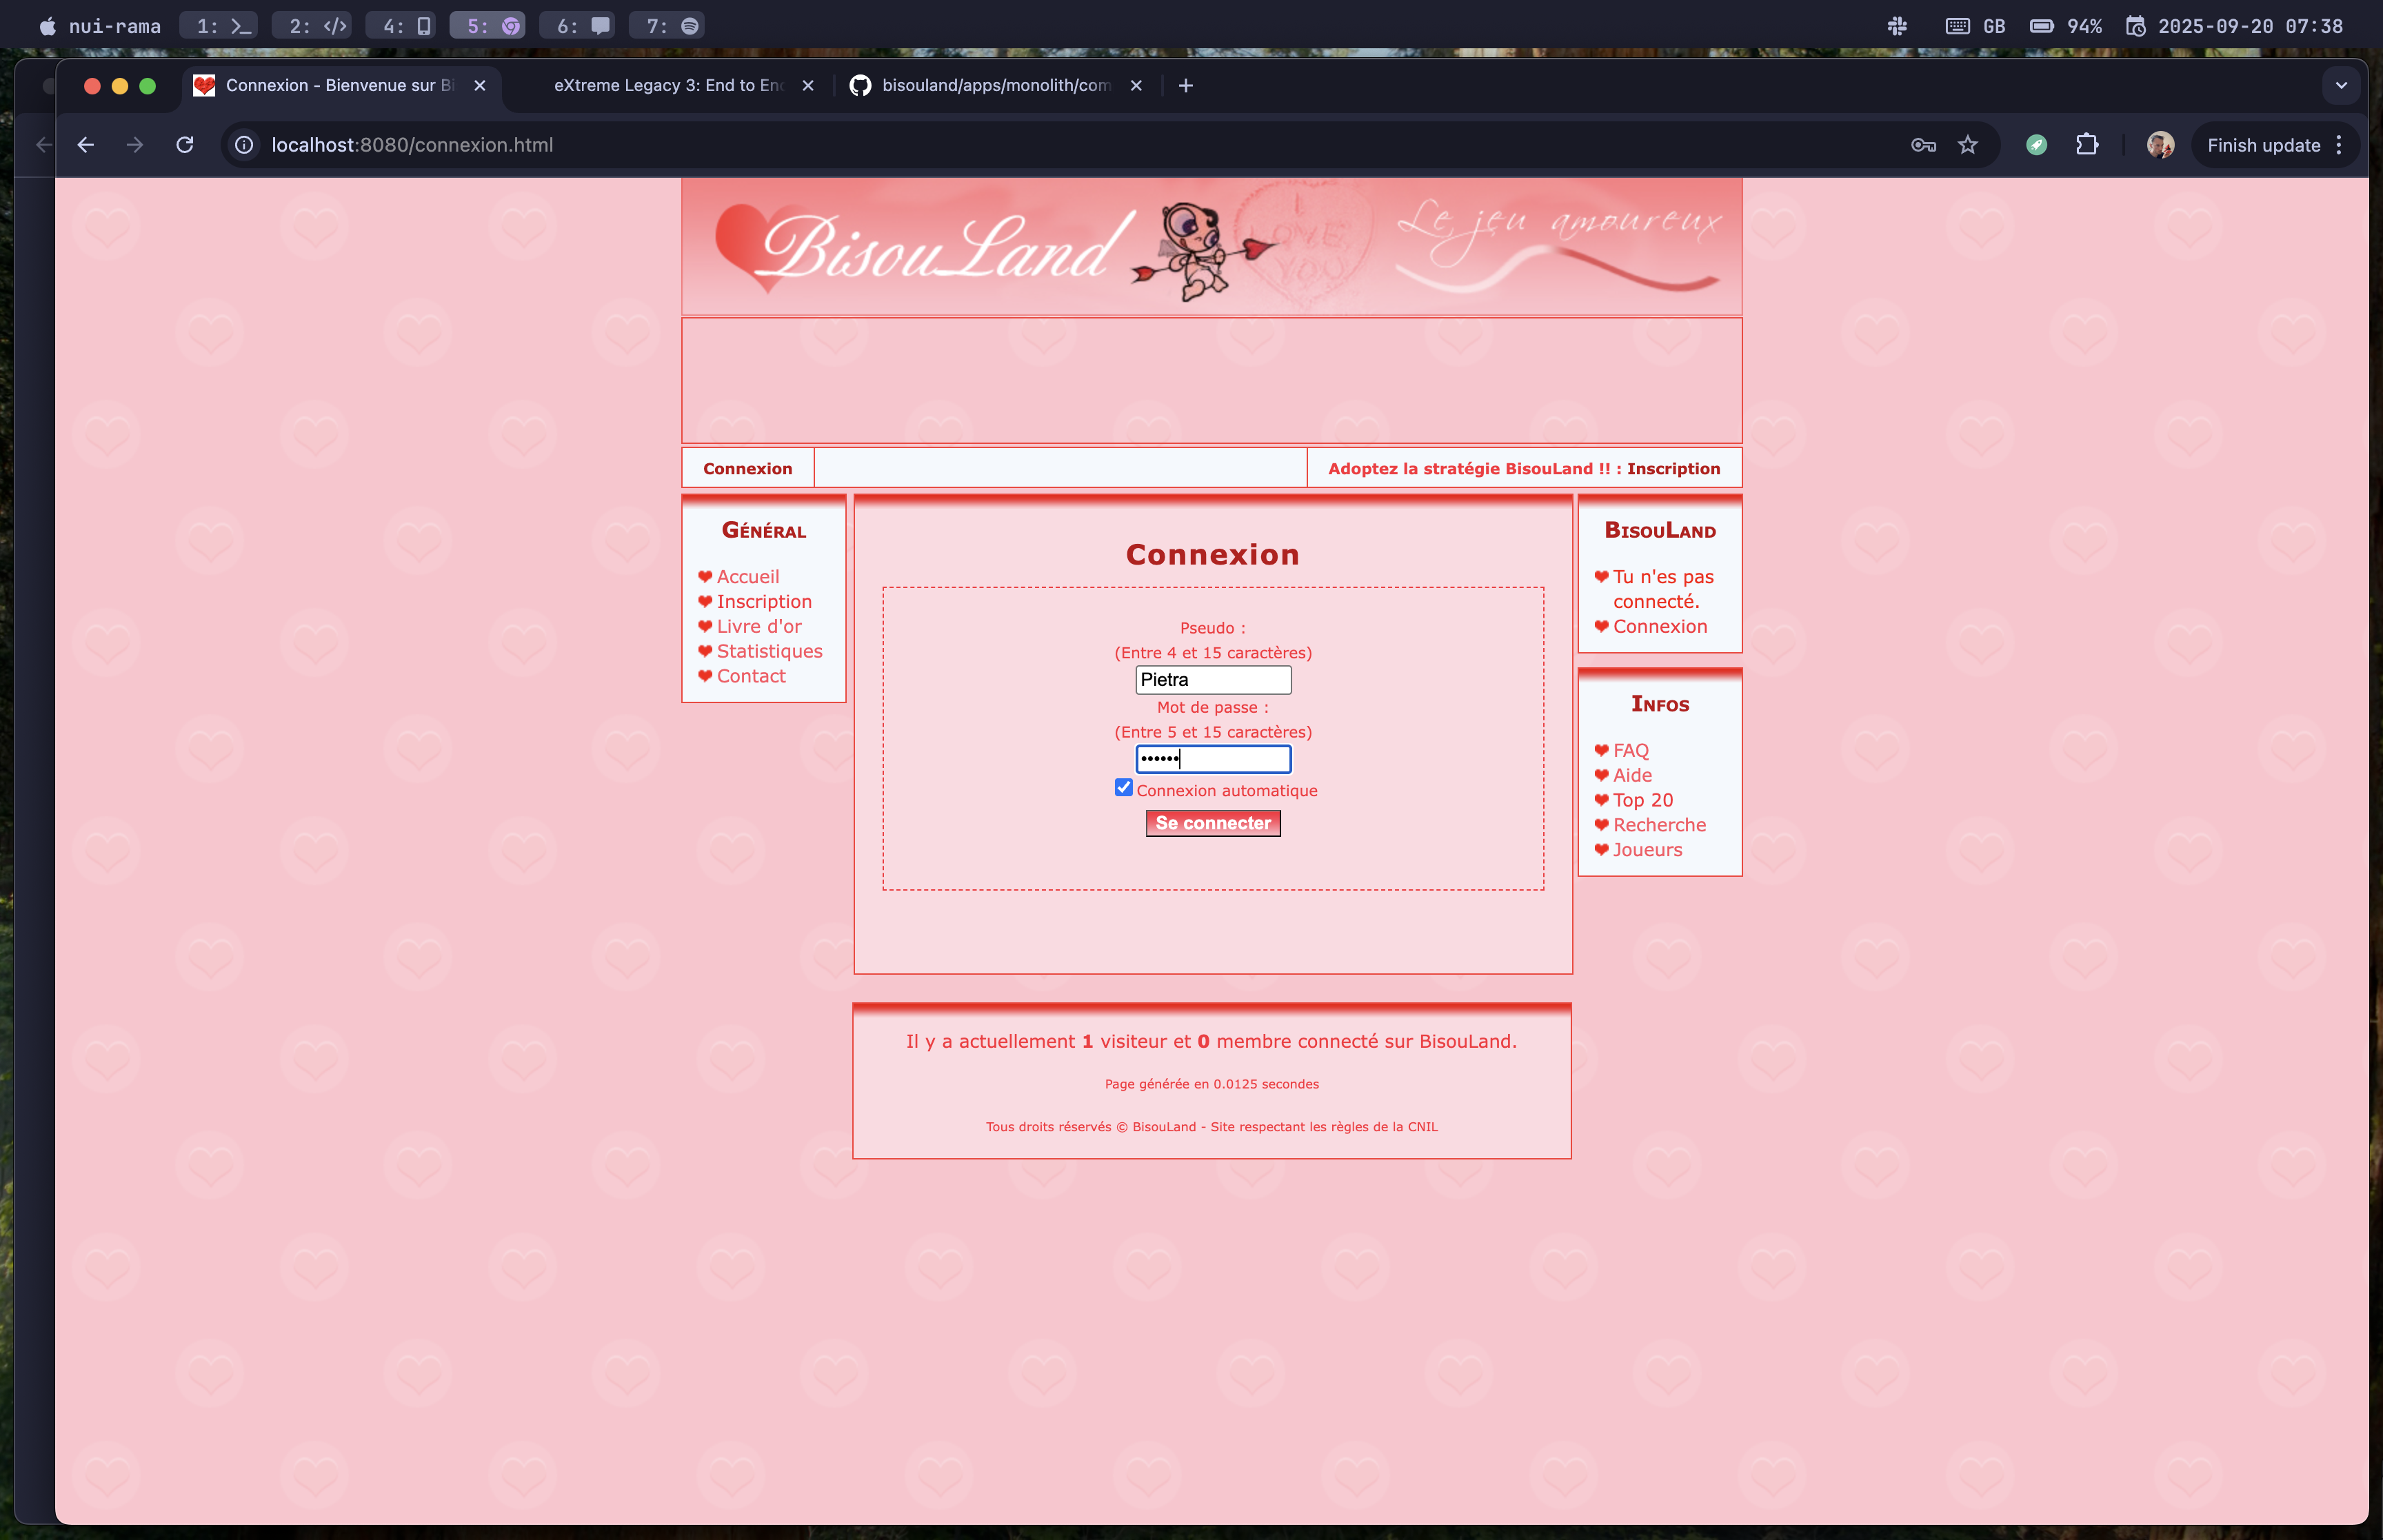The width and height of the screenshot is (2383, 1540).
Task: Open the Aide link
Action: pos(1632,776)
